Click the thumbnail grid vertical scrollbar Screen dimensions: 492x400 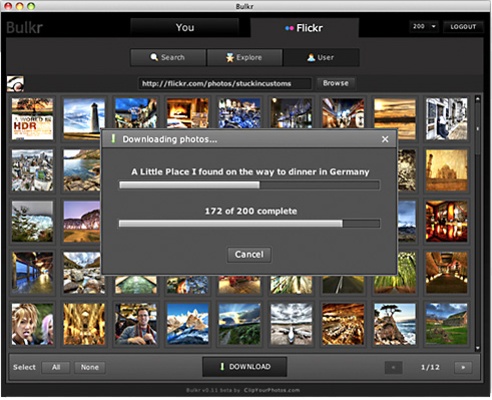(477, 223)
